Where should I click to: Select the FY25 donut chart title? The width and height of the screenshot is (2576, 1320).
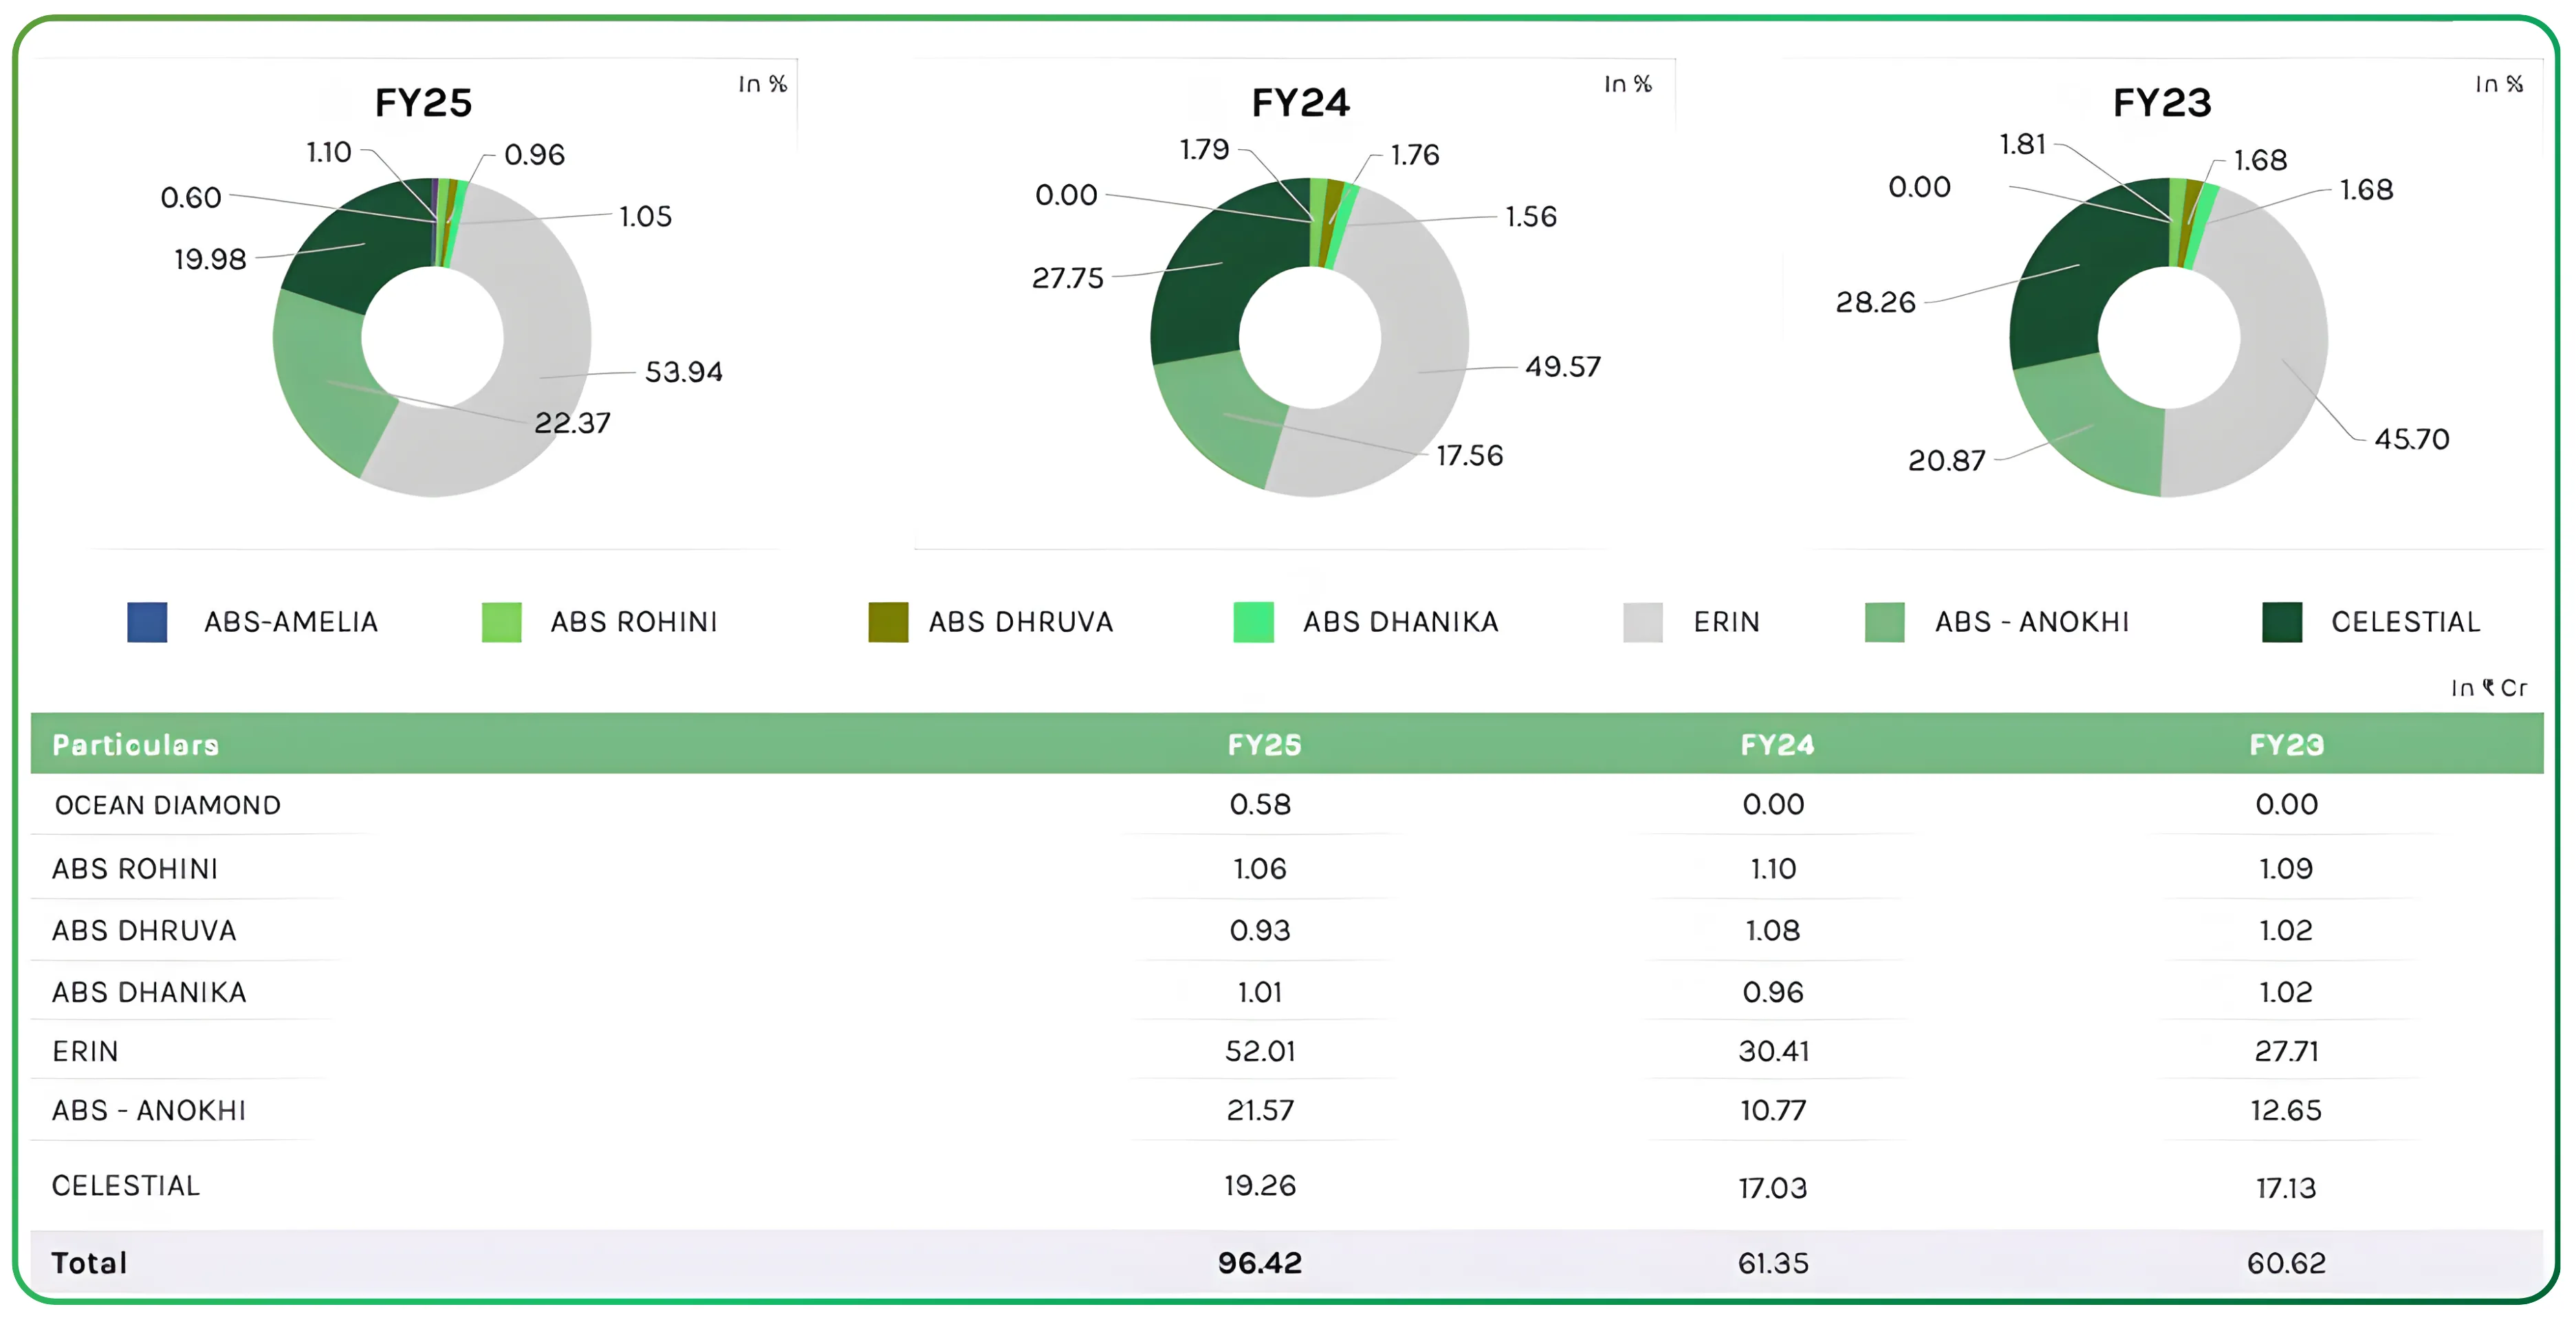[x=423, y=103]
